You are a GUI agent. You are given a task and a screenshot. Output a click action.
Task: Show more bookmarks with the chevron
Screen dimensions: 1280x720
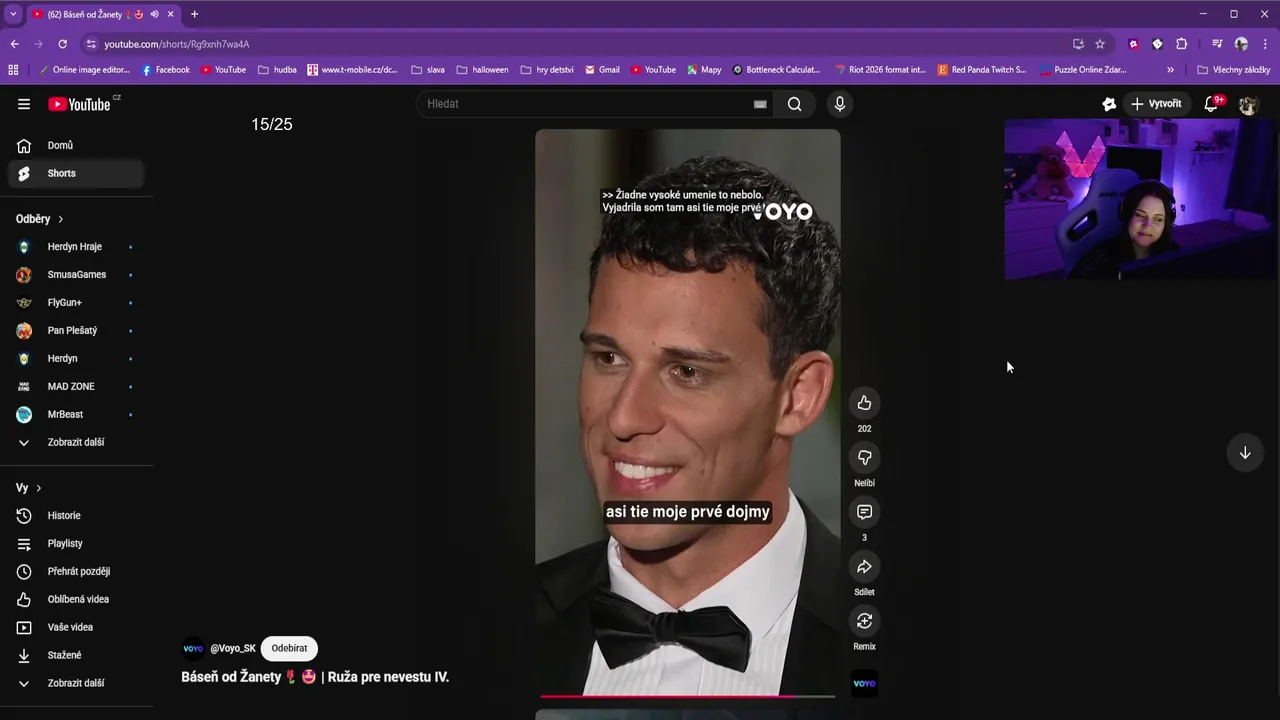point(1170,70)
